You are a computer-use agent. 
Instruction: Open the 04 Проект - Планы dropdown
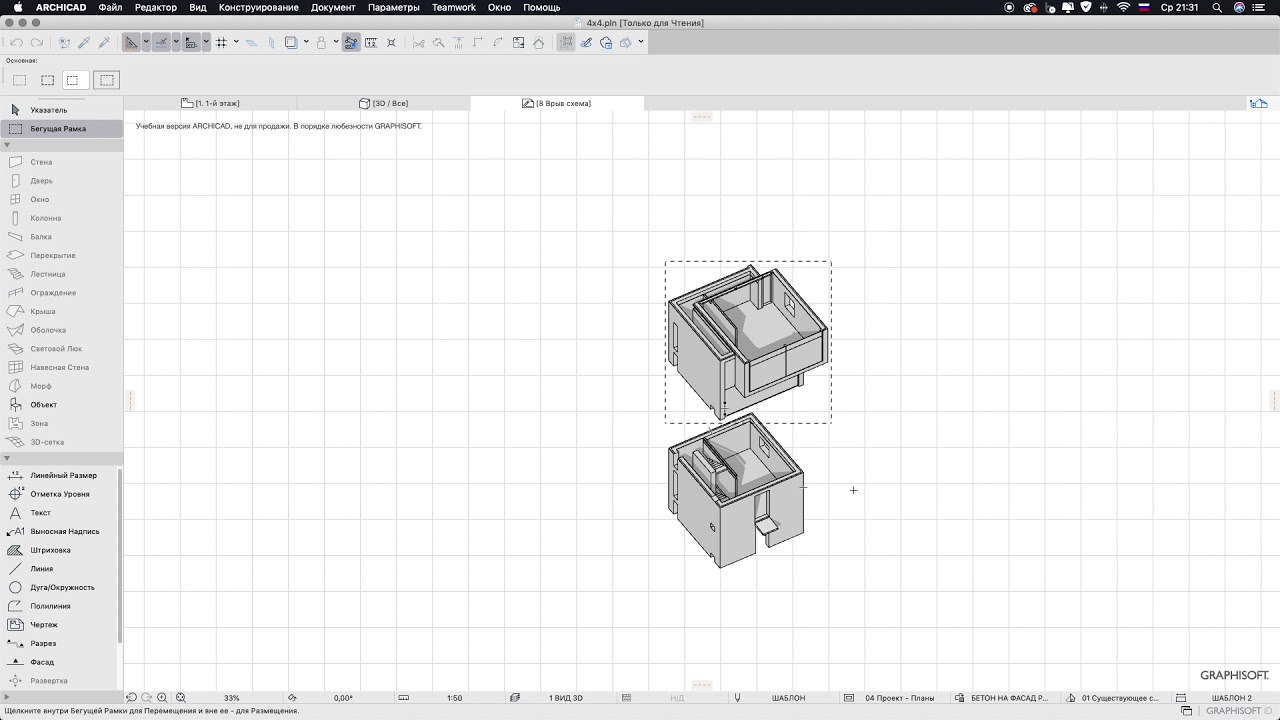pyautogui.click(x=899, y=698)
